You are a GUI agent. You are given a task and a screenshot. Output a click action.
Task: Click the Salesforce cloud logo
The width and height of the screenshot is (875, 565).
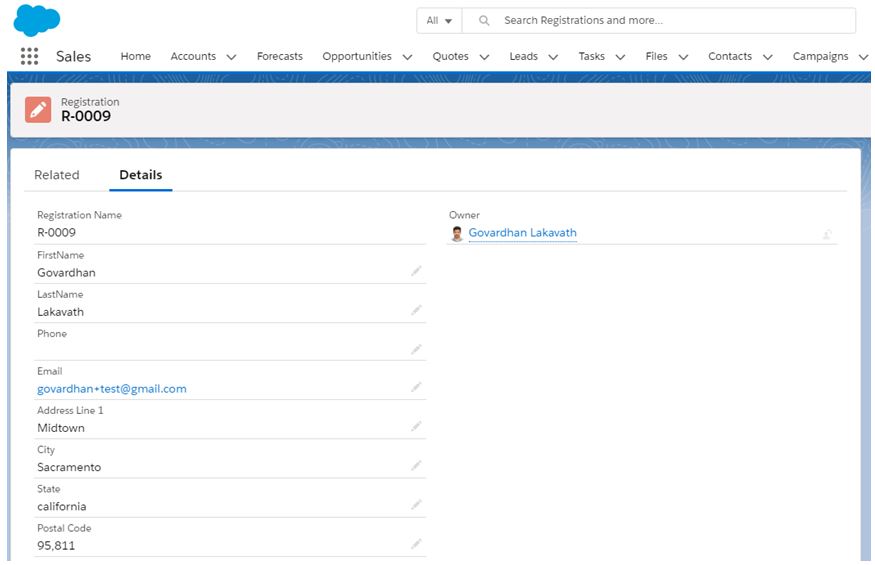[x=37, y=20]
